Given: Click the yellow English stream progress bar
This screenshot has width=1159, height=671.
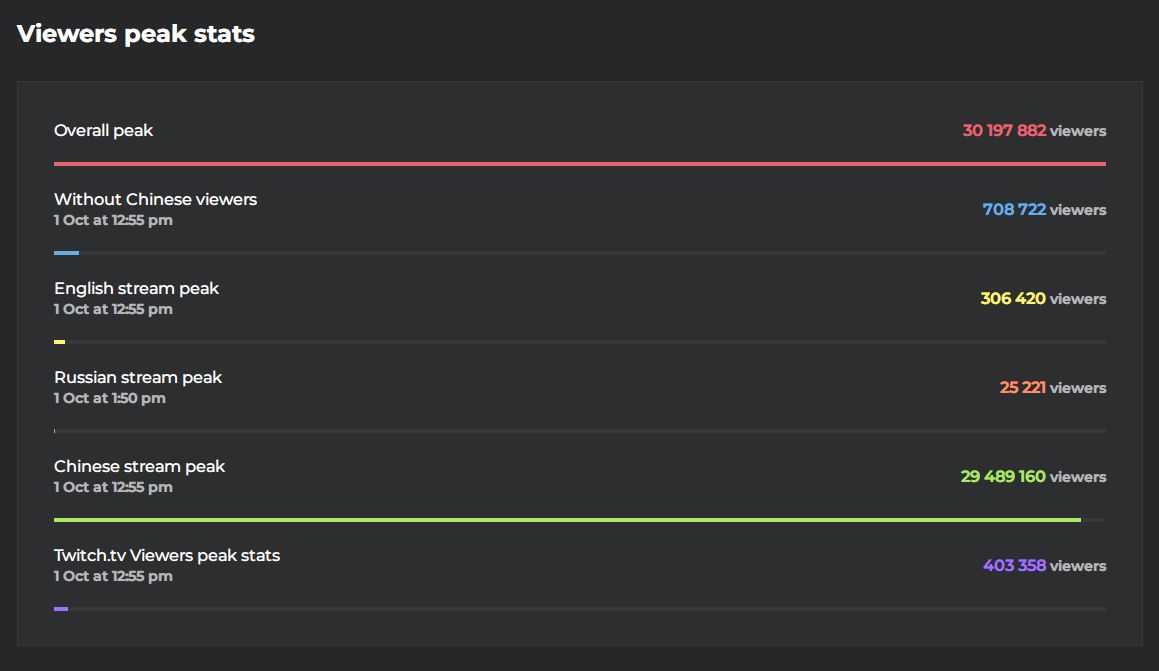Looking at the screenshot, I should click(60, 342).
